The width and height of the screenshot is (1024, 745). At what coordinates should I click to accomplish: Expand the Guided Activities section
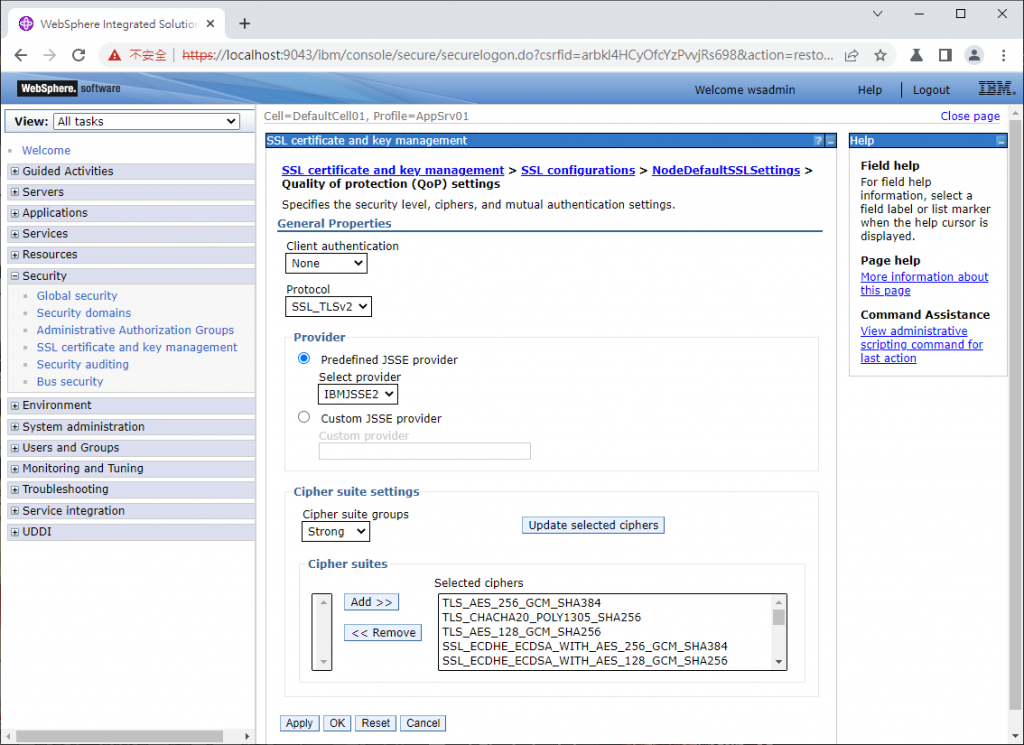(15, 171)
